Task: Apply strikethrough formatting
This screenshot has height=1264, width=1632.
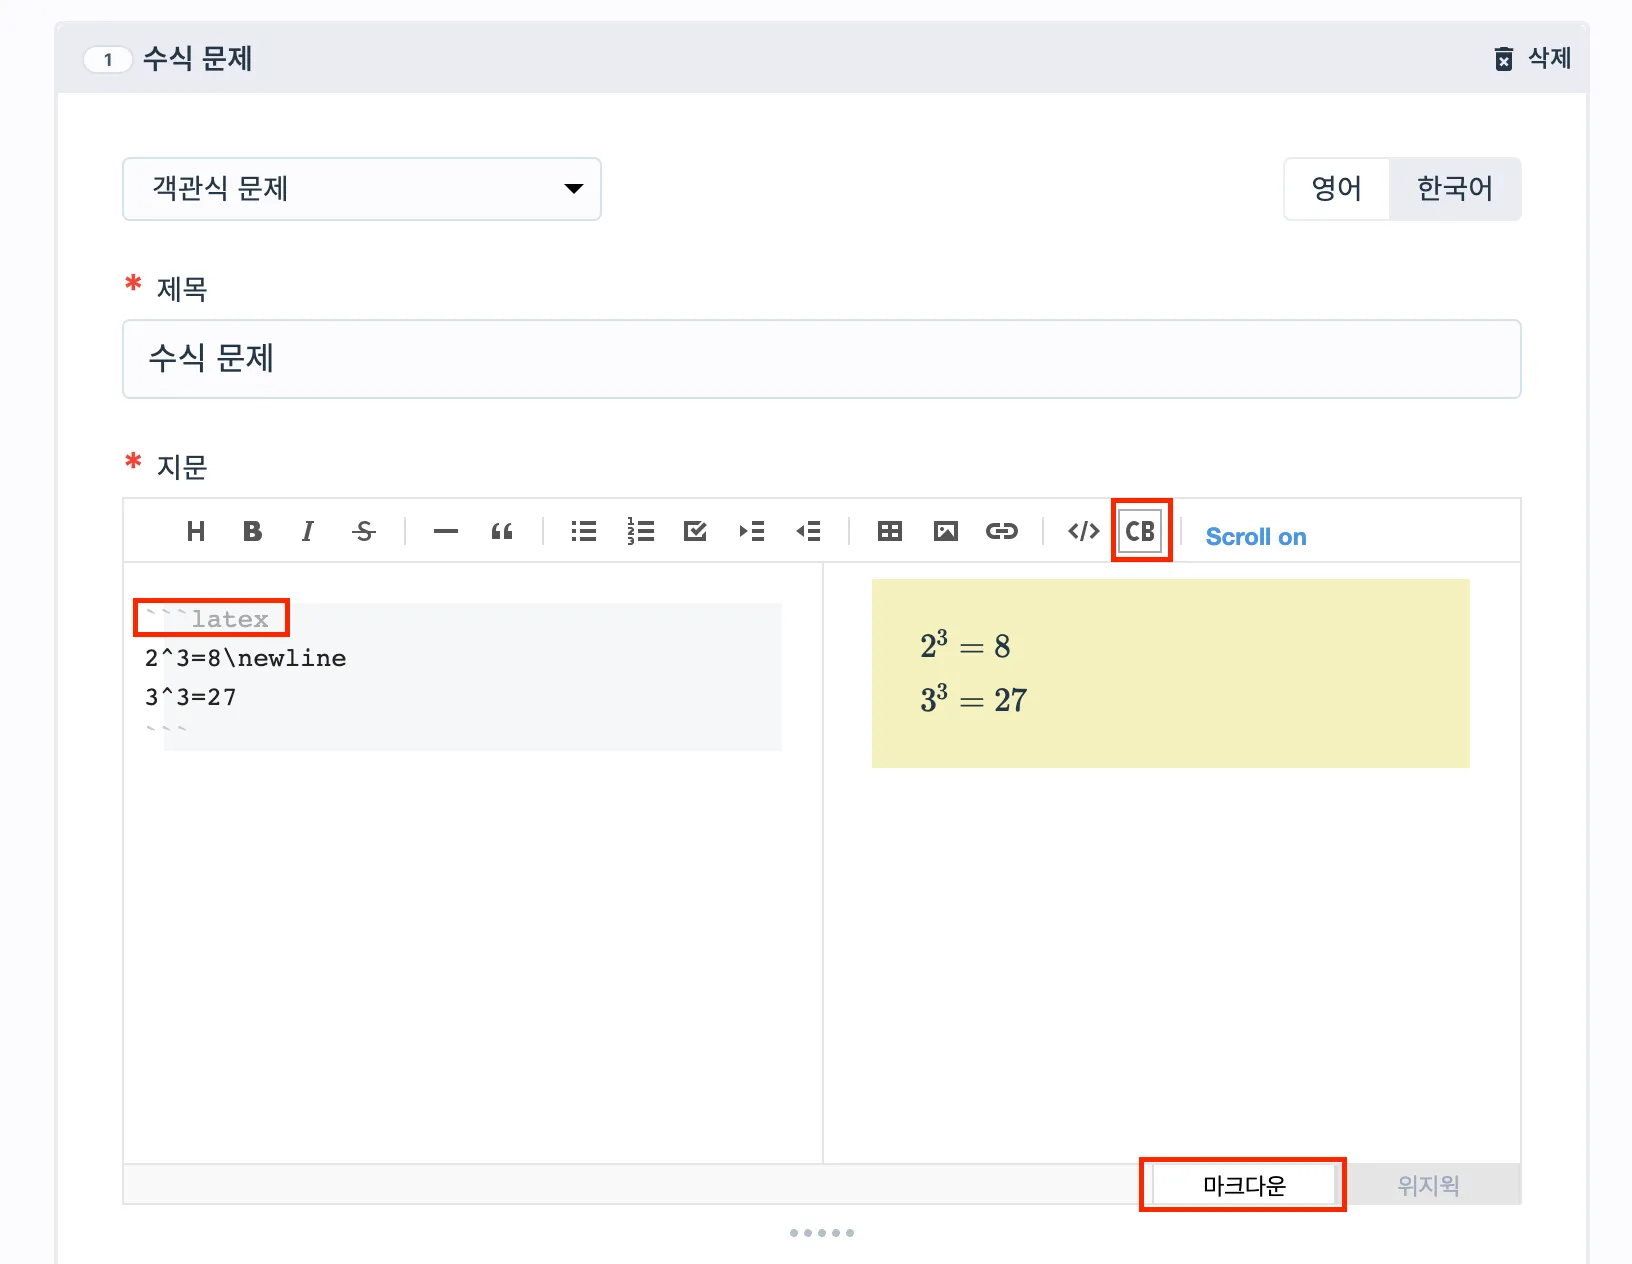Action: tap(364, 531)
